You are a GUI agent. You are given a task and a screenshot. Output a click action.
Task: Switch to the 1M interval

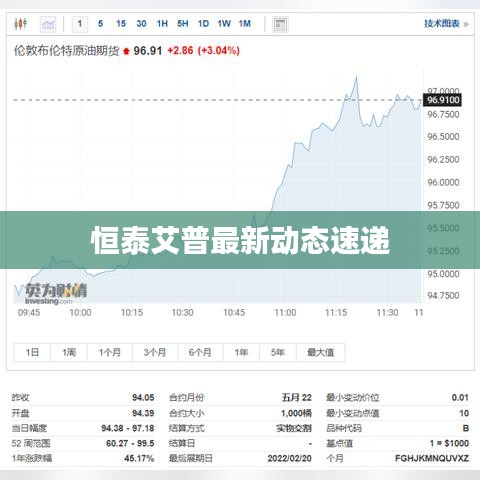click(245, 24)
